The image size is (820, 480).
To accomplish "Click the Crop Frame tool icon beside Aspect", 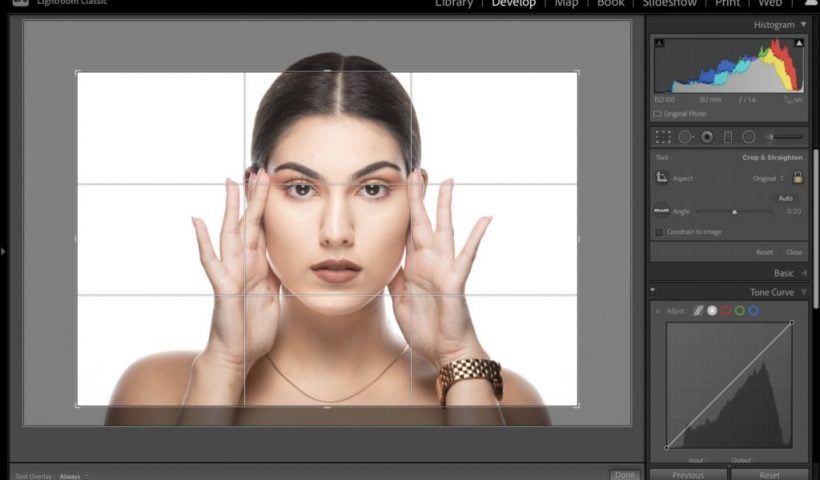I will pos(661,178).
